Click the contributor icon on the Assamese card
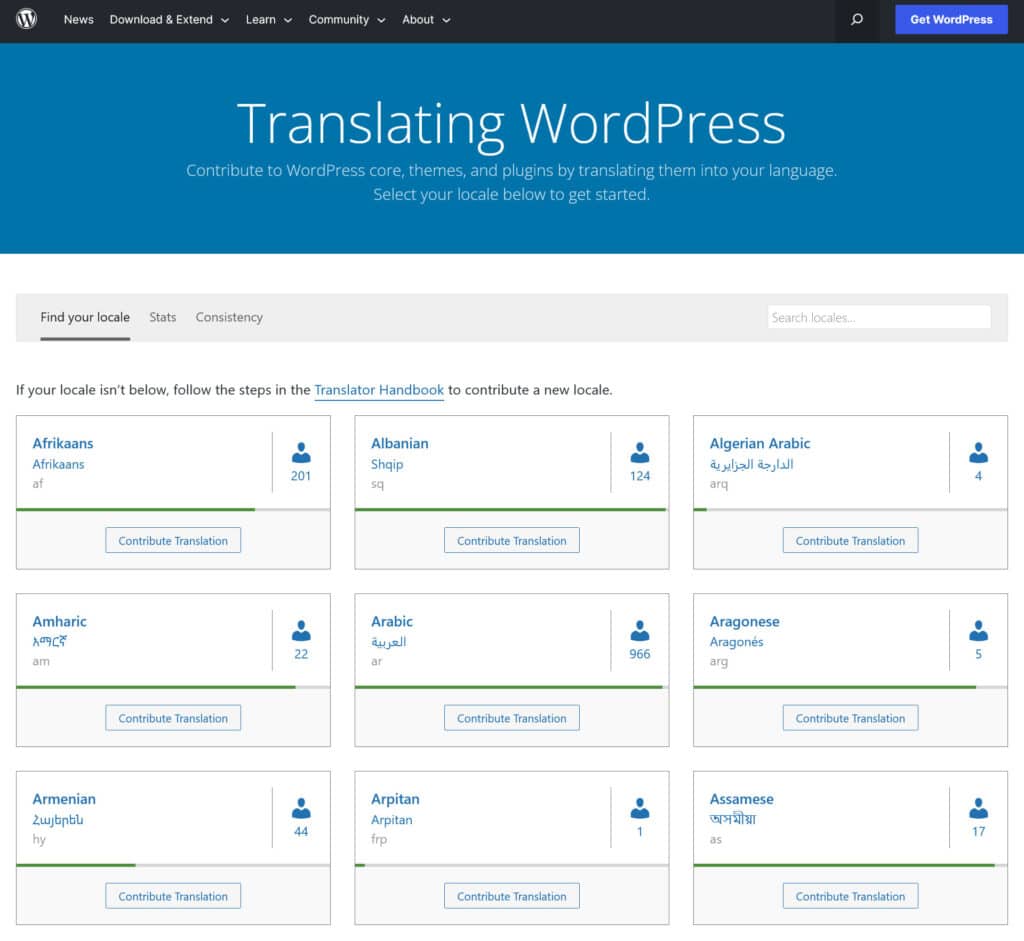 coord(978,808)
